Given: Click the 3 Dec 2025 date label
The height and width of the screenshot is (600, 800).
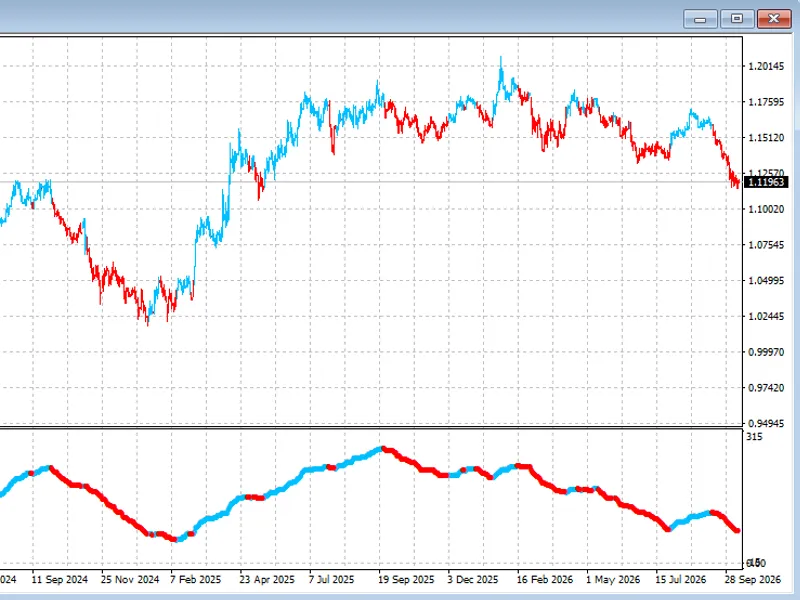Looking at the screenshot, I should pos(472,580).
